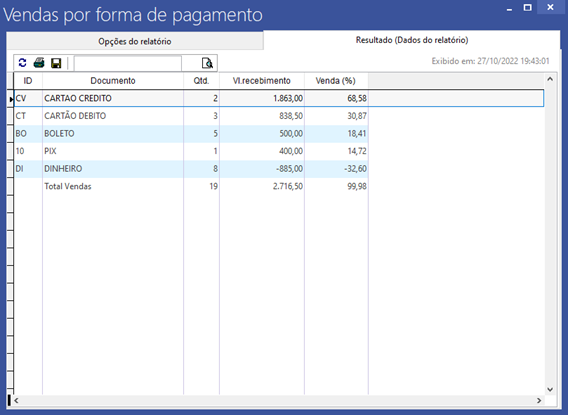Click the Venda (%) column header
This screenshot has width=568, height=415.
click(336, 81)
